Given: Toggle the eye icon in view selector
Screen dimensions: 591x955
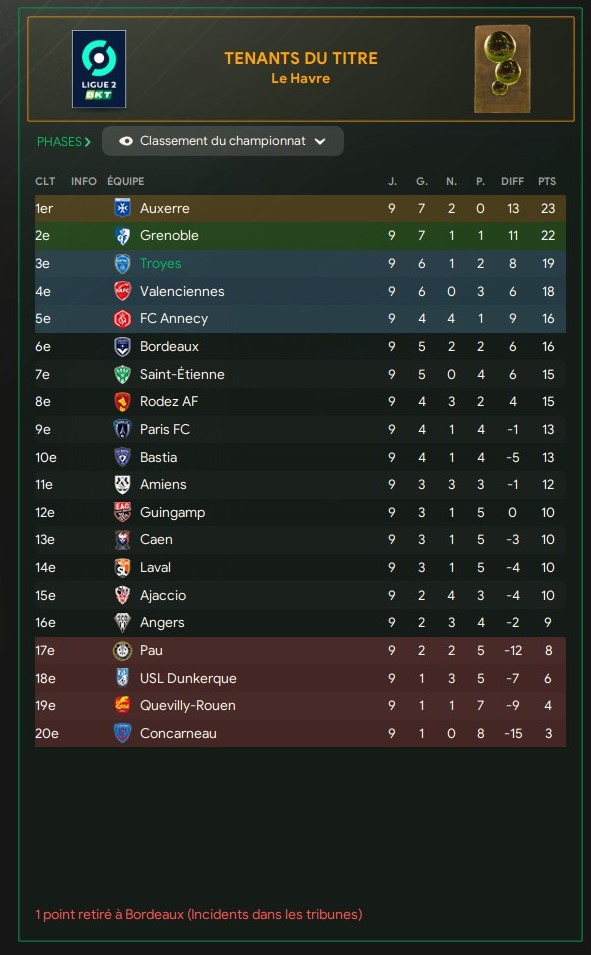Looking at the screenshot, I should click(x=126, y=141).
